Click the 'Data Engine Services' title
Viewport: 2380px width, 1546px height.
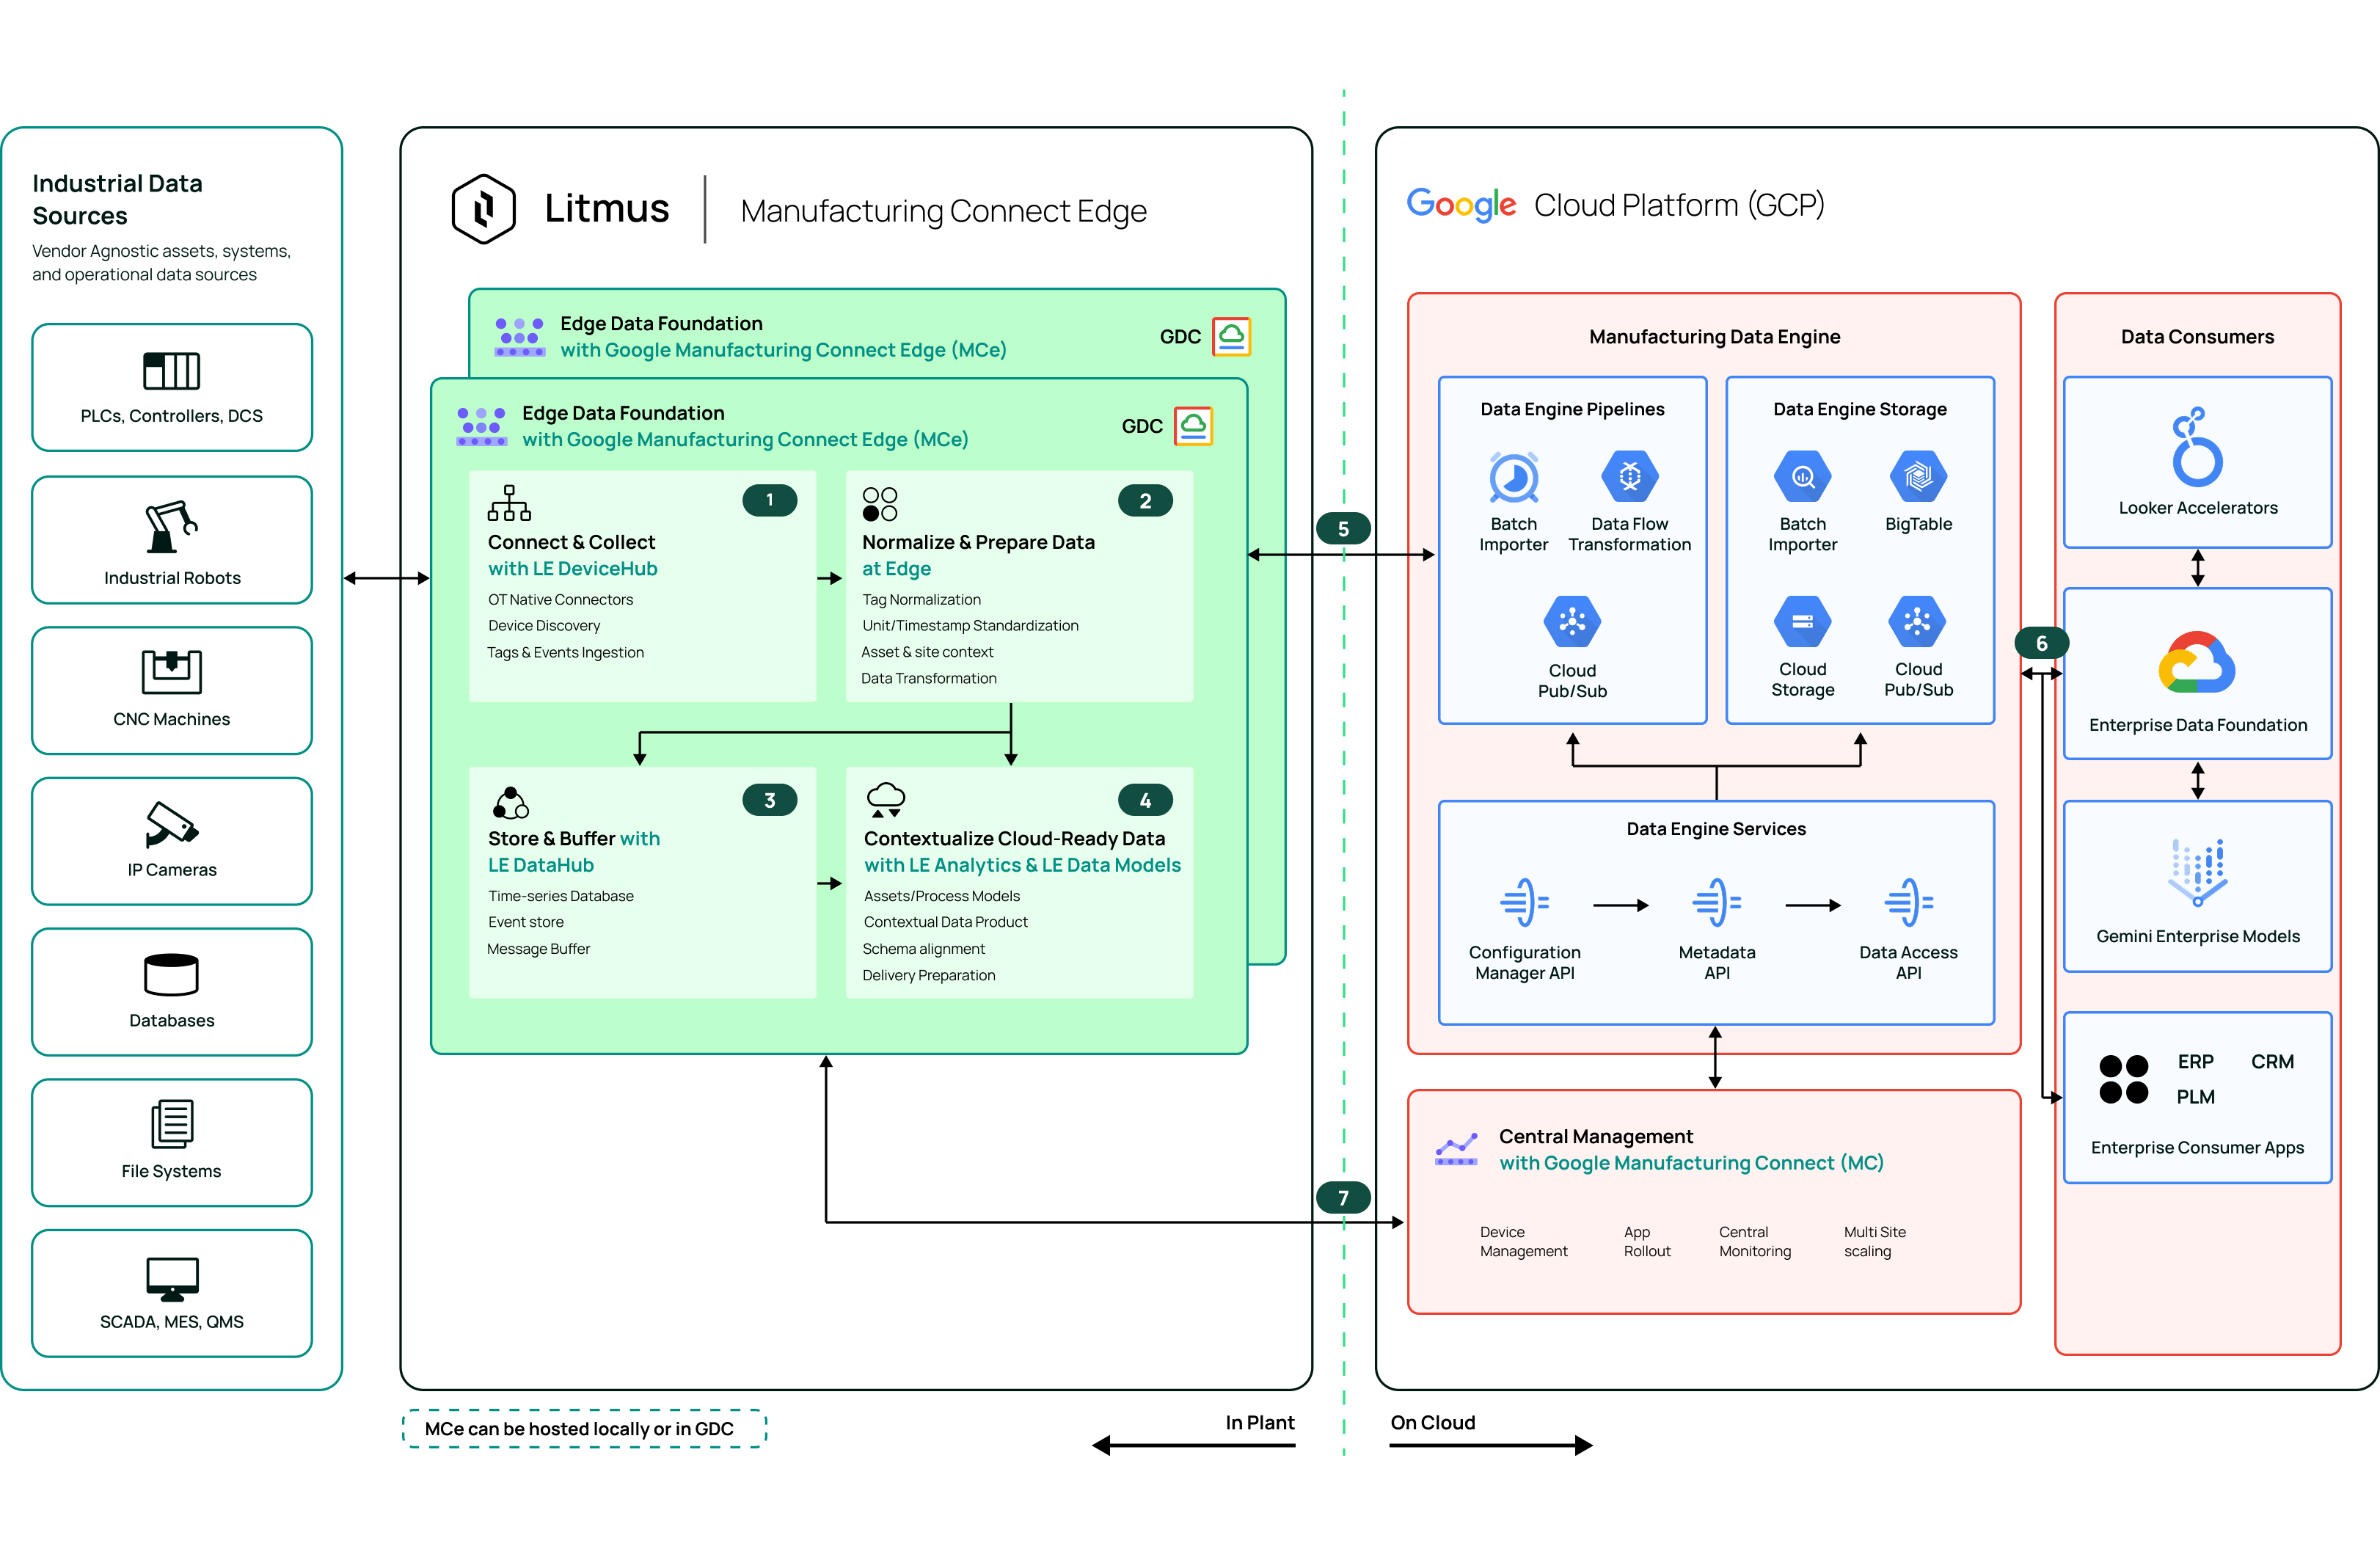coord(1716,828)
